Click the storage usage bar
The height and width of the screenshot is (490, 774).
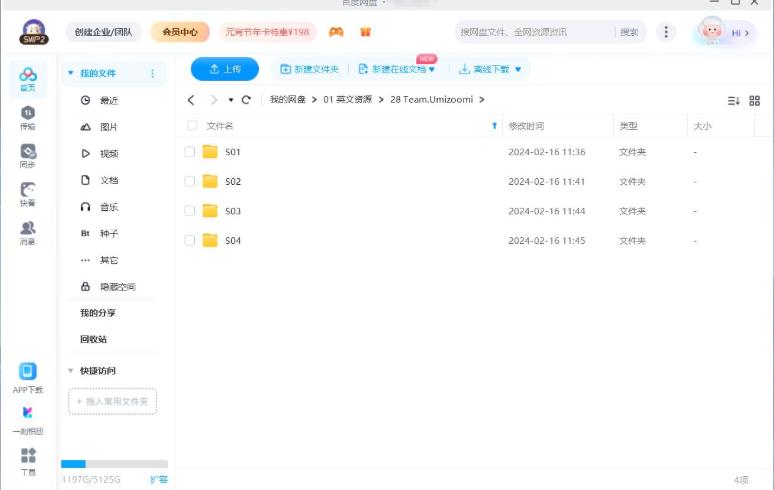(x=114, y=464)
